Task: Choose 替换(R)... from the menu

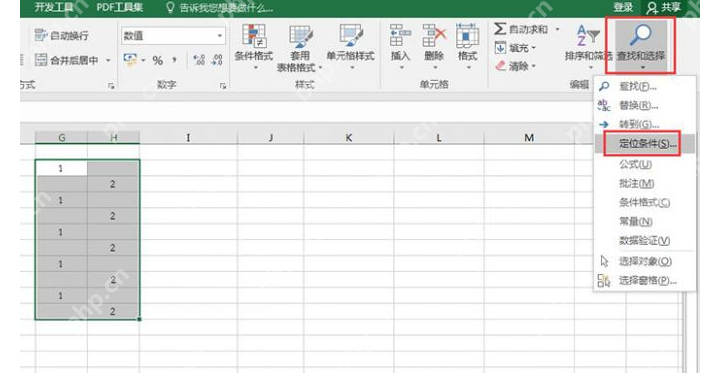Action: [645, 106]
